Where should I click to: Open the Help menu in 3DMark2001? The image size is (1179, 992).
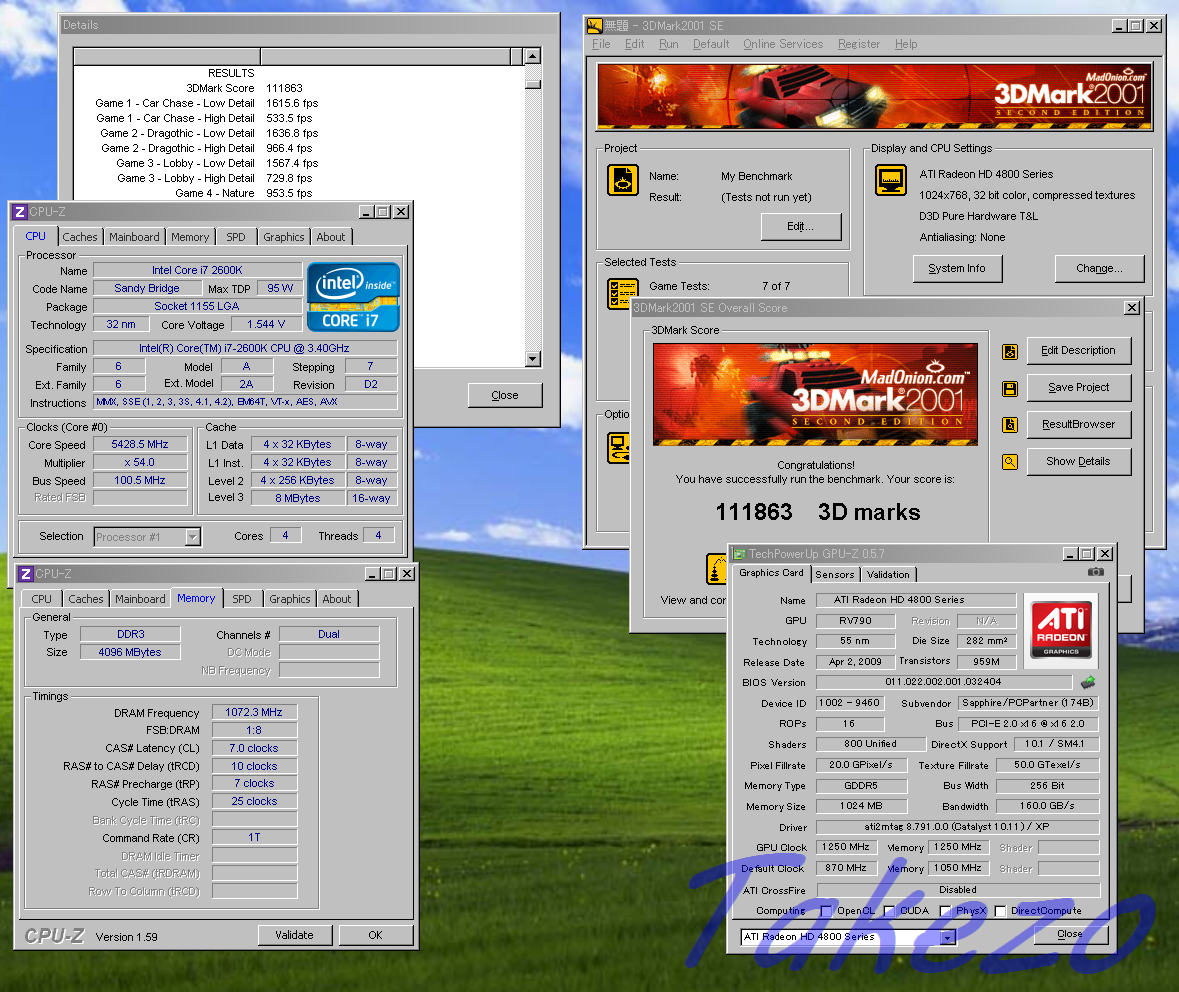click(x=906, y=44)
